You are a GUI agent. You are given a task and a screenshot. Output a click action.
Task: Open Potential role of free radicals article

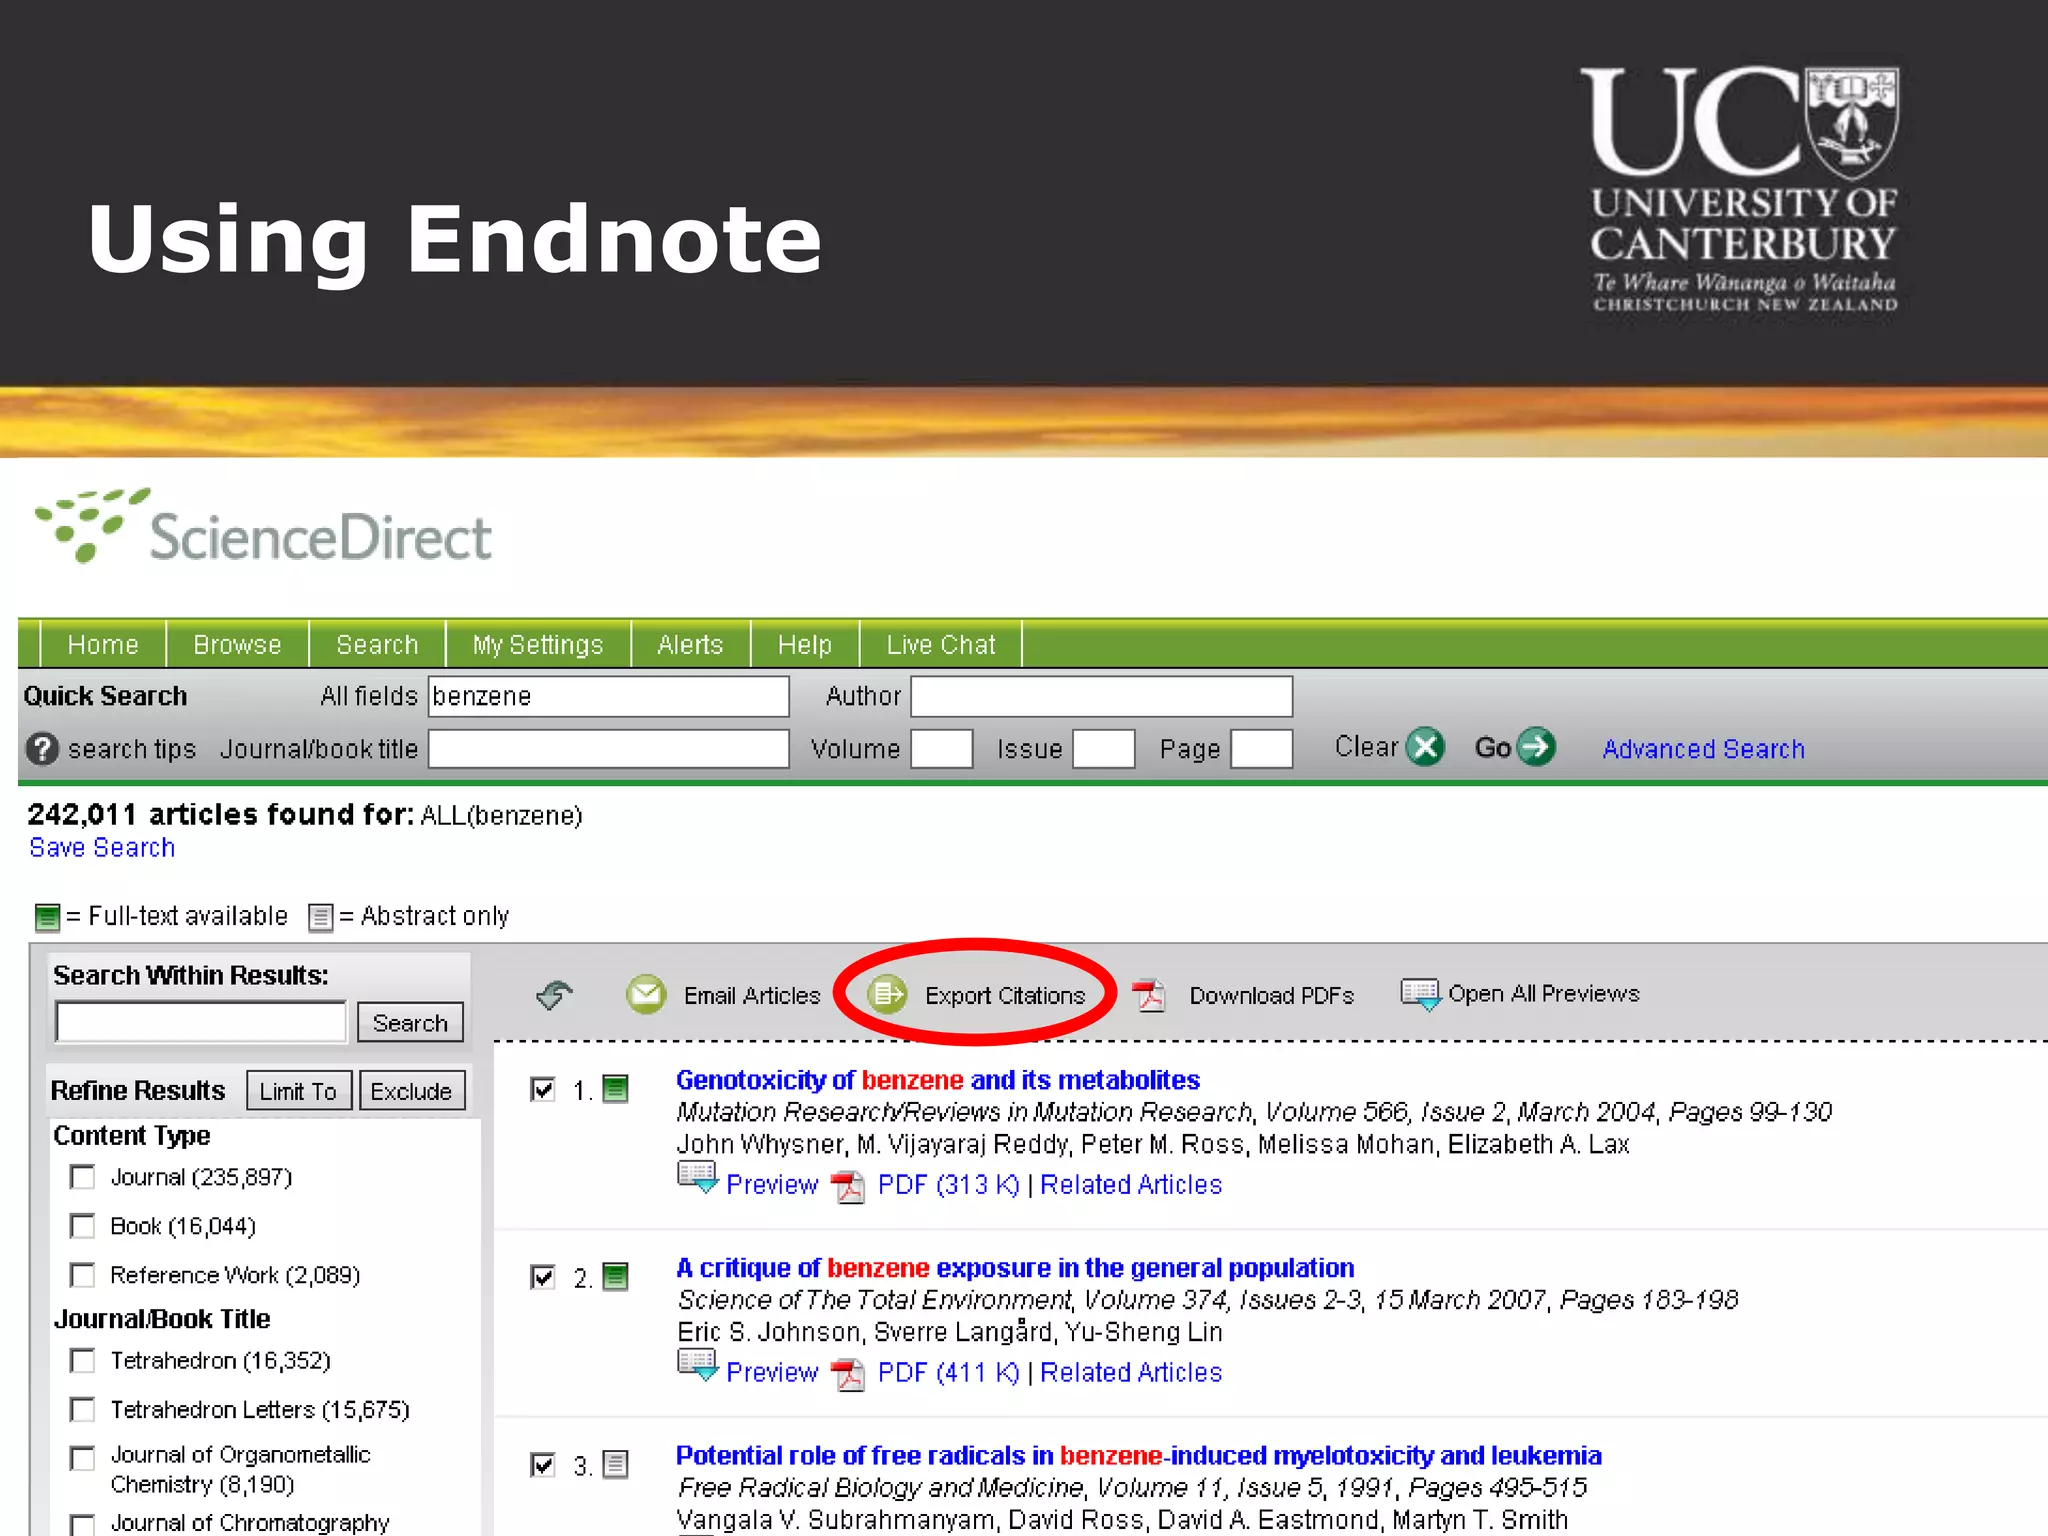tap(1139, 1456)
